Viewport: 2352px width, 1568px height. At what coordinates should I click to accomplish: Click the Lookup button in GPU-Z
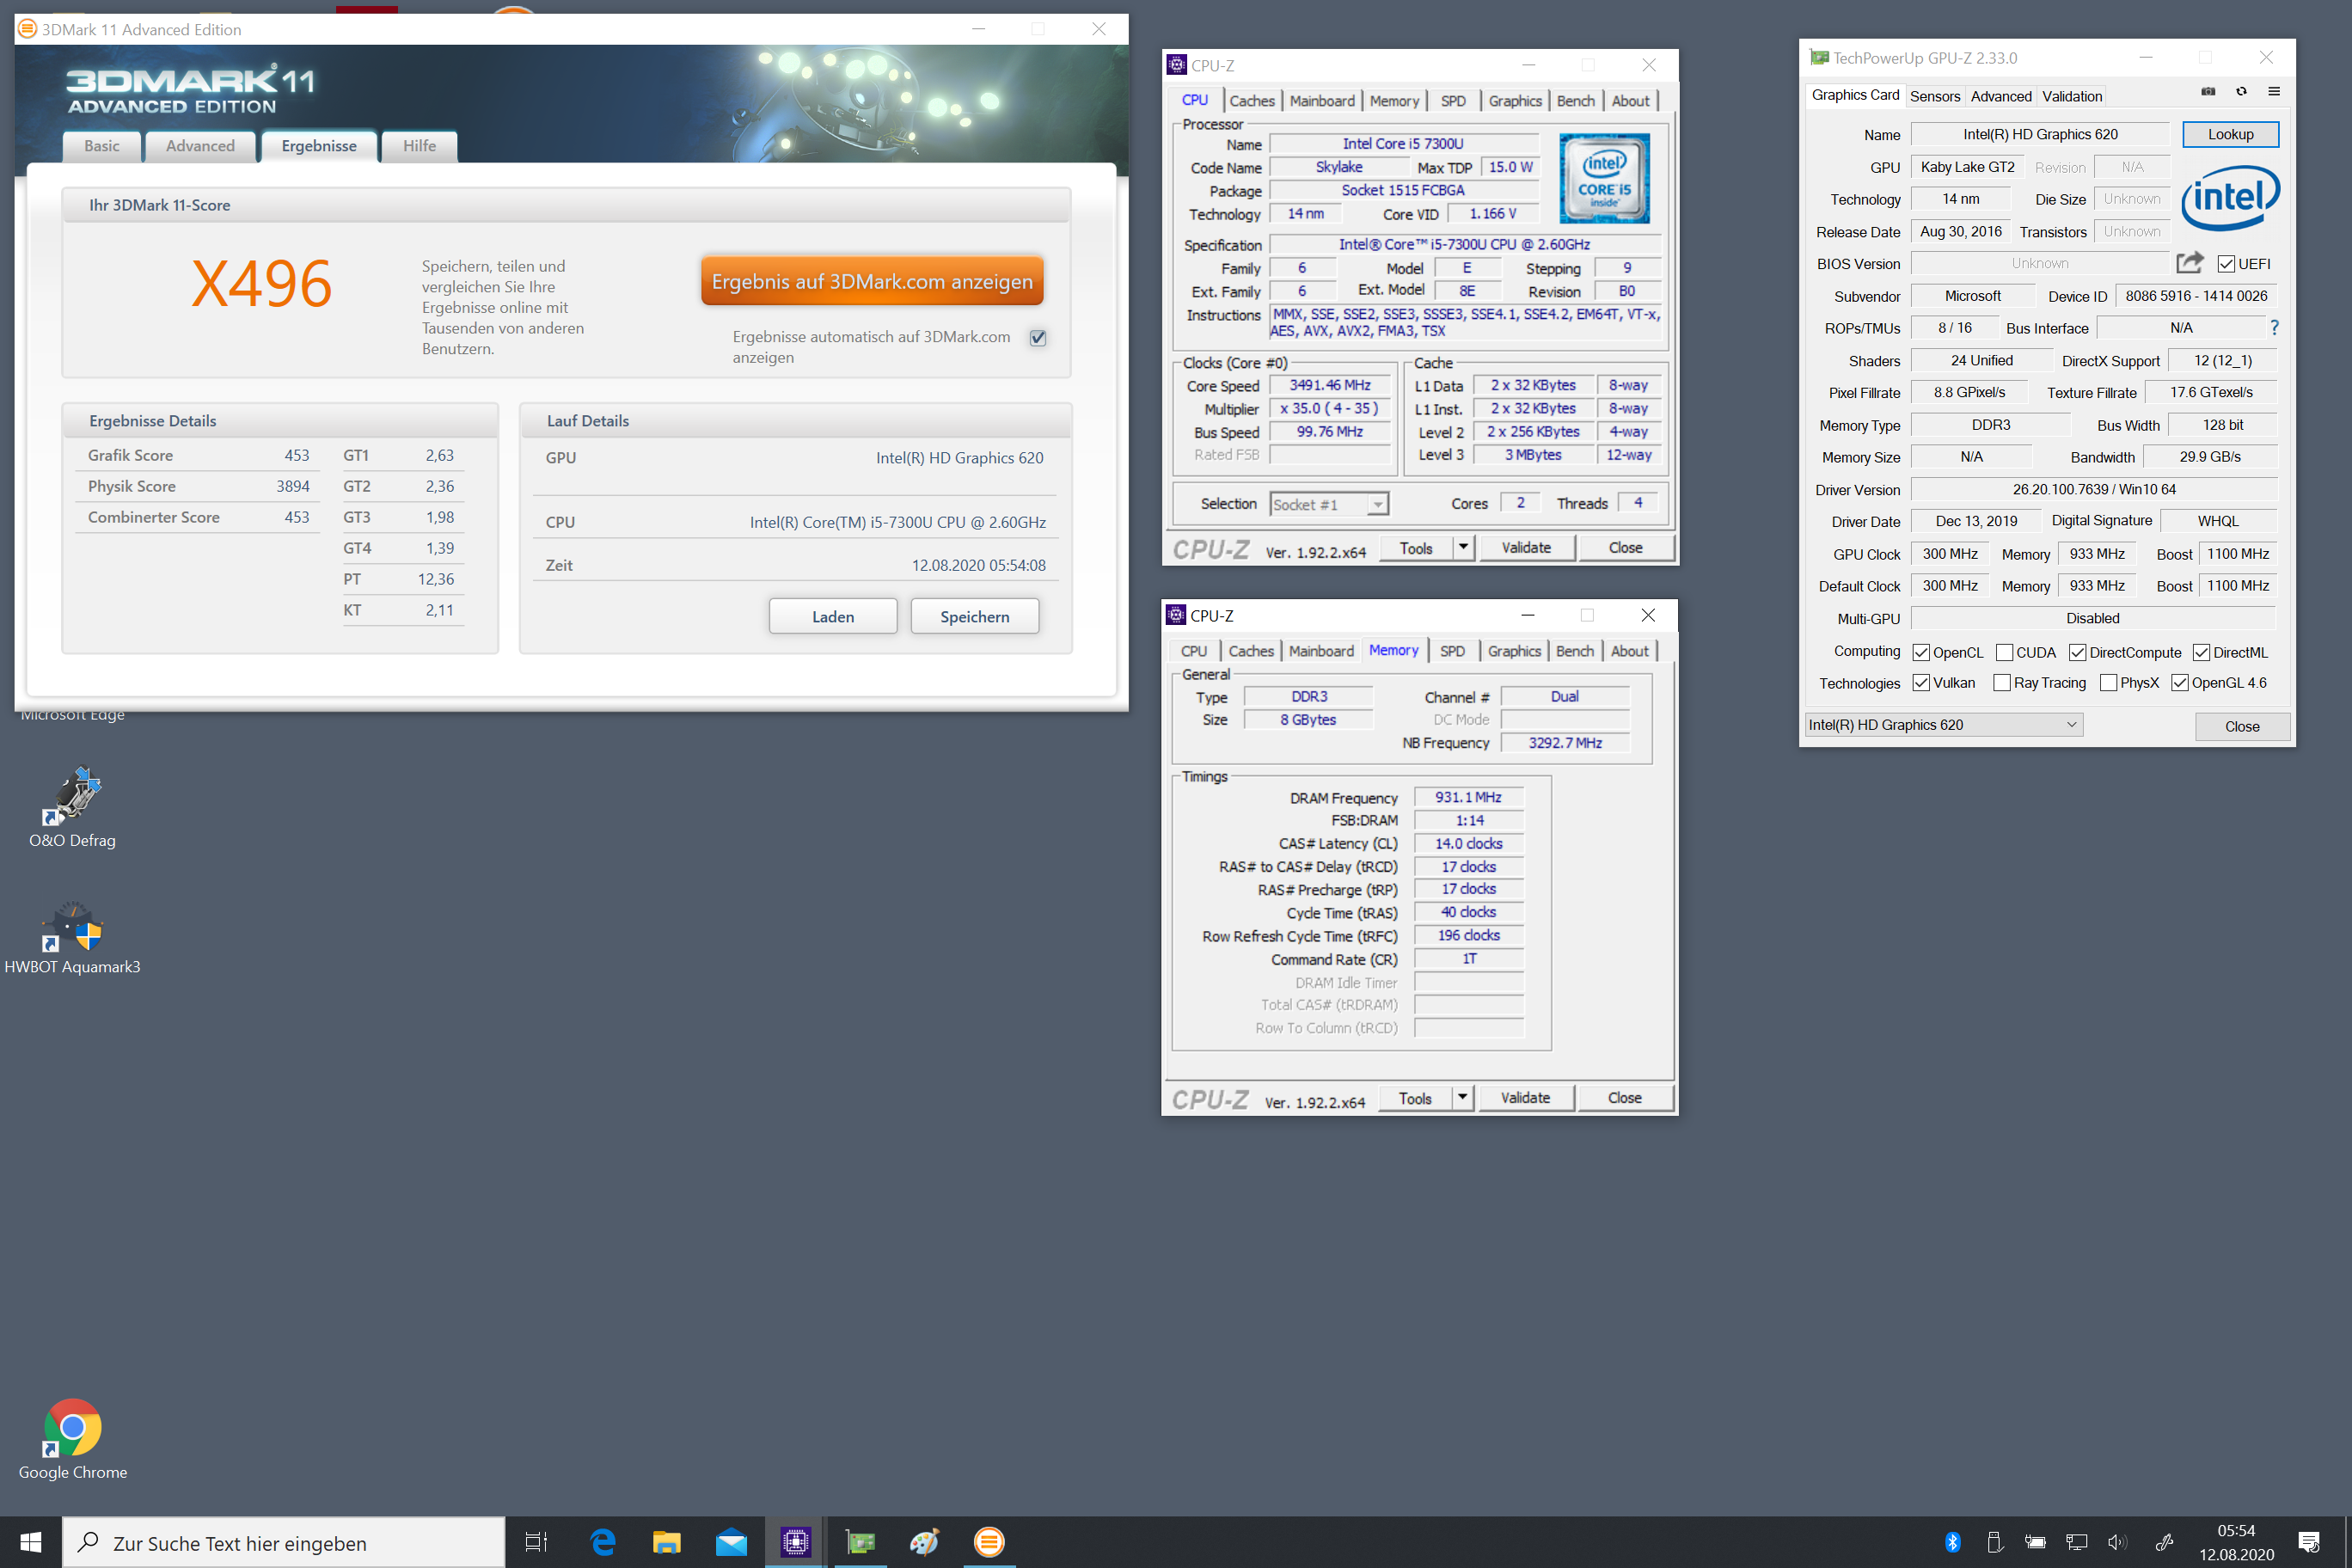tap(2230, 134)
